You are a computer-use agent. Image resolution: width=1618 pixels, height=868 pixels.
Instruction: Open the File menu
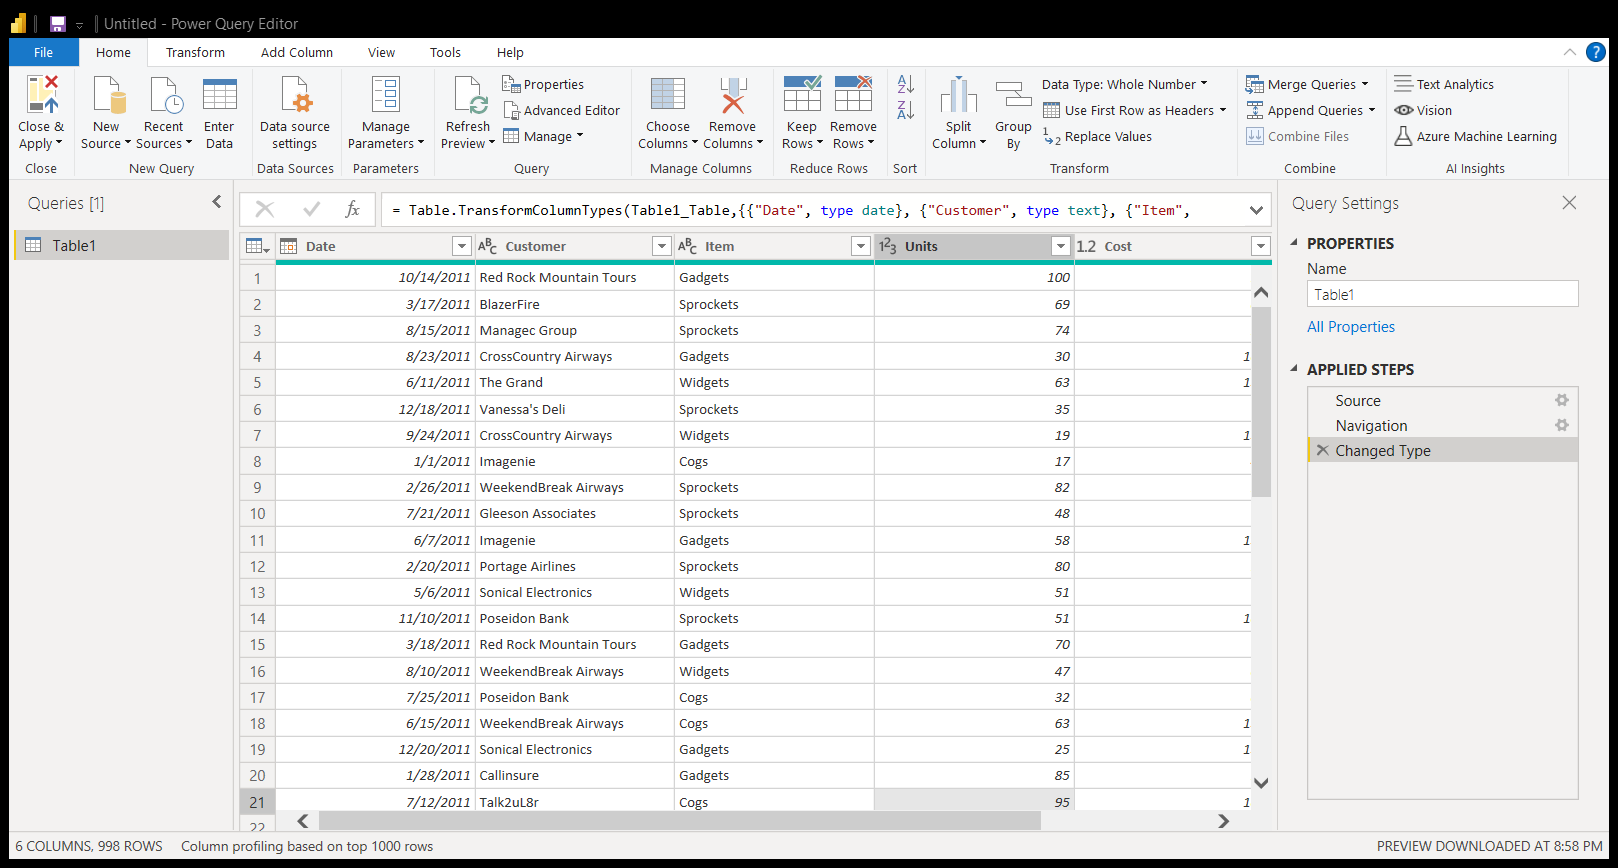[x=44, y=52]
